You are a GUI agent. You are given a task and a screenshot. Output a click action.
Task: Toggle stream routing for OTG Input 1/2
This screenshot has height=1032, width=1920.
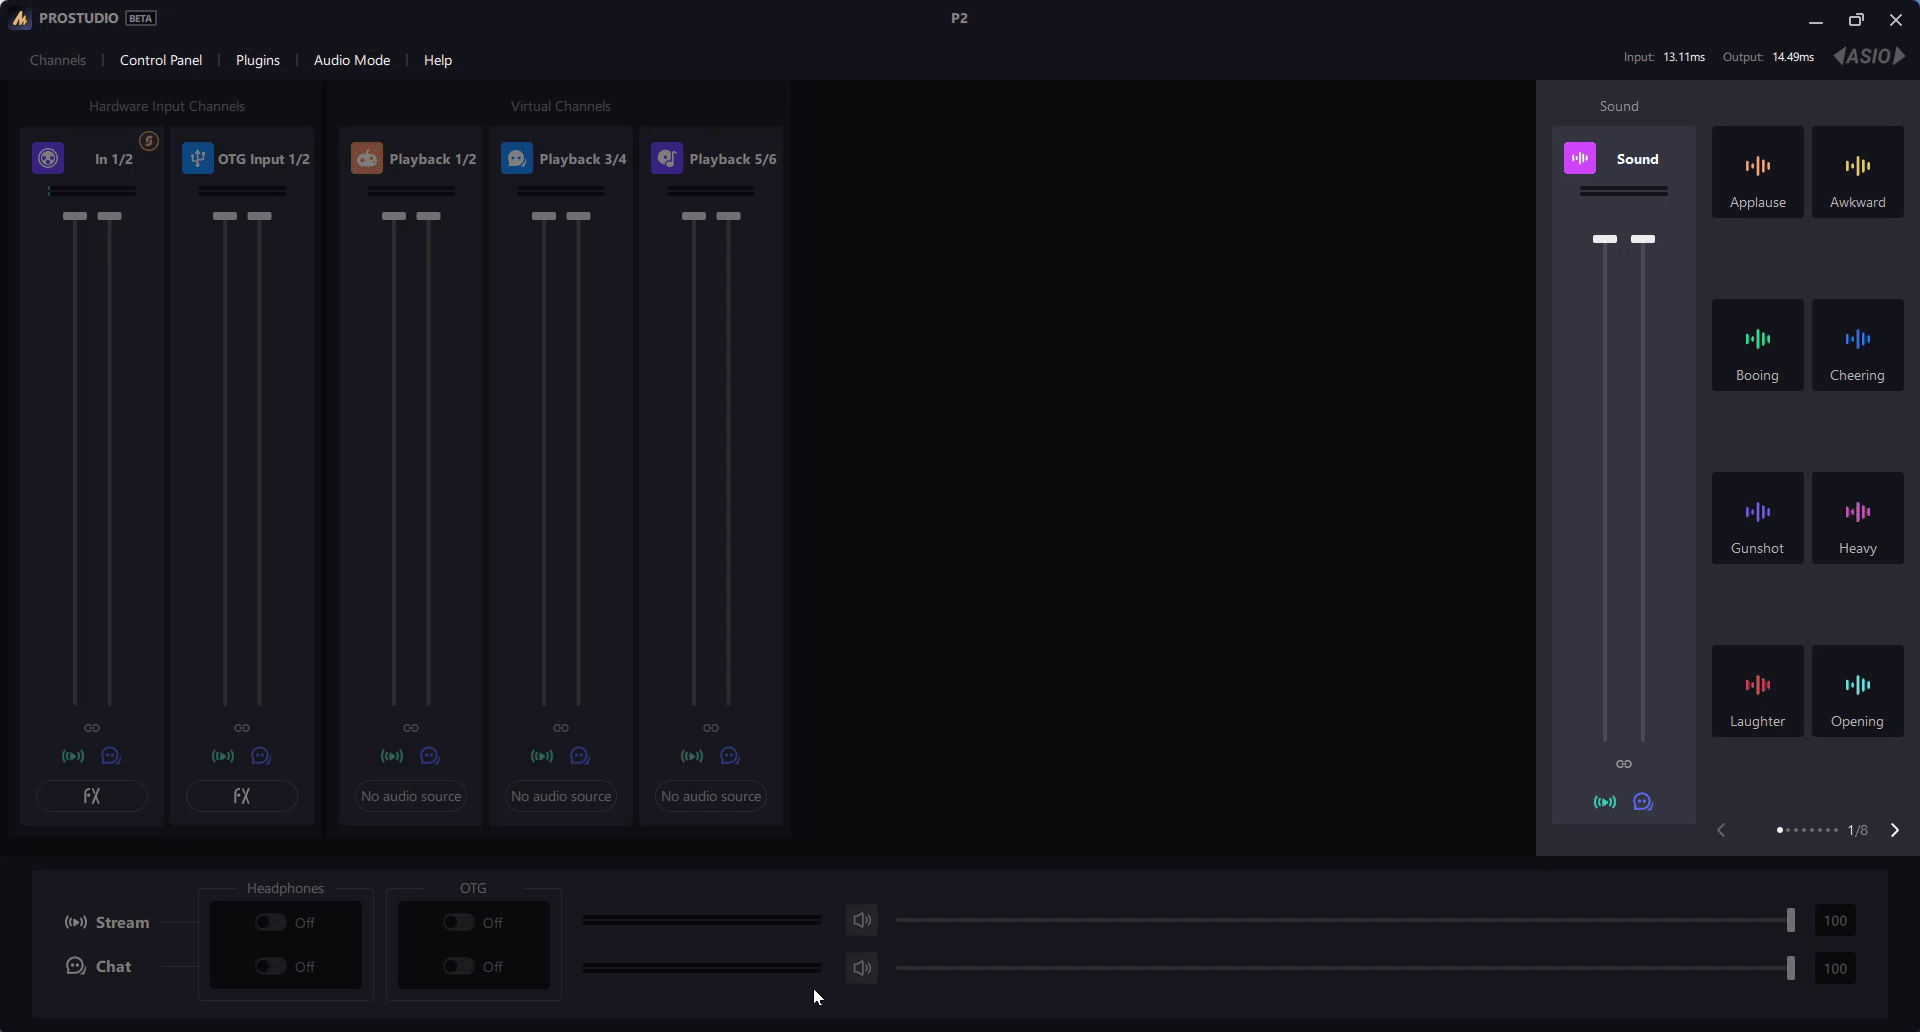tap(223, 756)
